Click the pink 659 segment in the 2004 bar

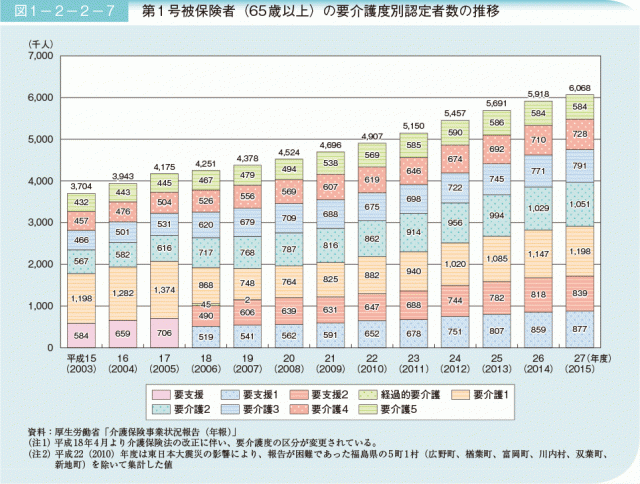(123, 334)
